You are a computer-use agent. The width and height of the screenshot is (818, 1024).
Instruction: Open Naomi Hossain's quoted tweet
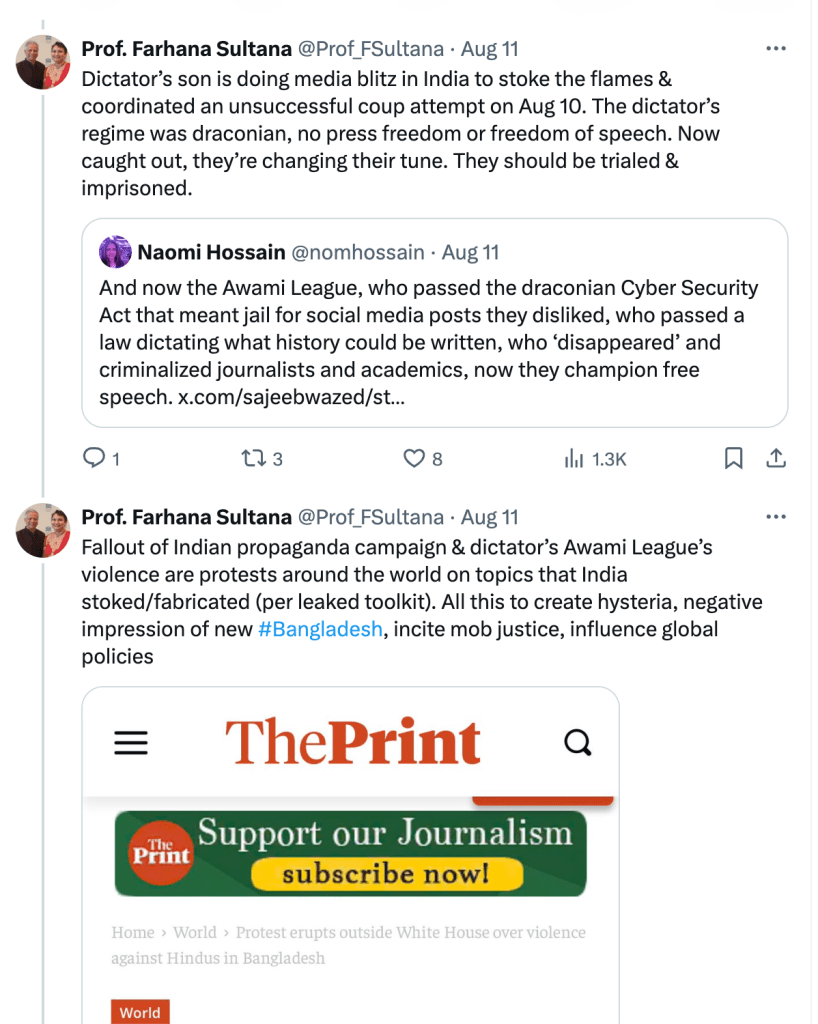point(434,330)
